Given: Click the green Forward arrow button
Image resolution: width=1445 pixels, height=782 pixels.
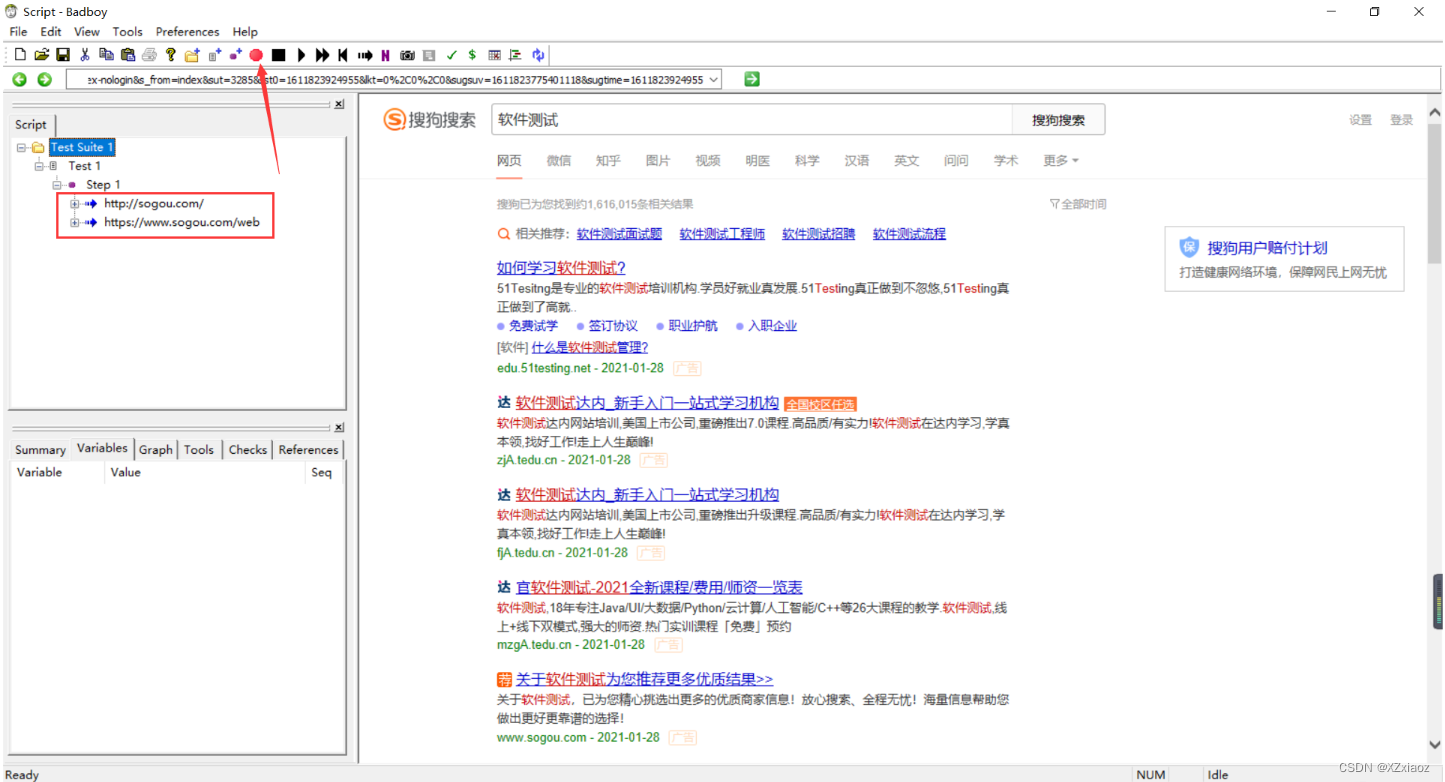Looking at the screenshot, I should [x=44, y=80].
